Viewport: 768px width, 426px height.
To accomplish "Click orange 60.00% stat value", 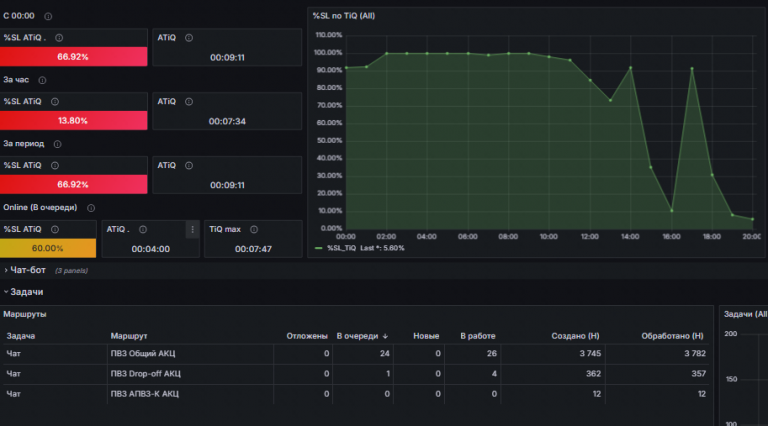I will (x=48, y=248).
